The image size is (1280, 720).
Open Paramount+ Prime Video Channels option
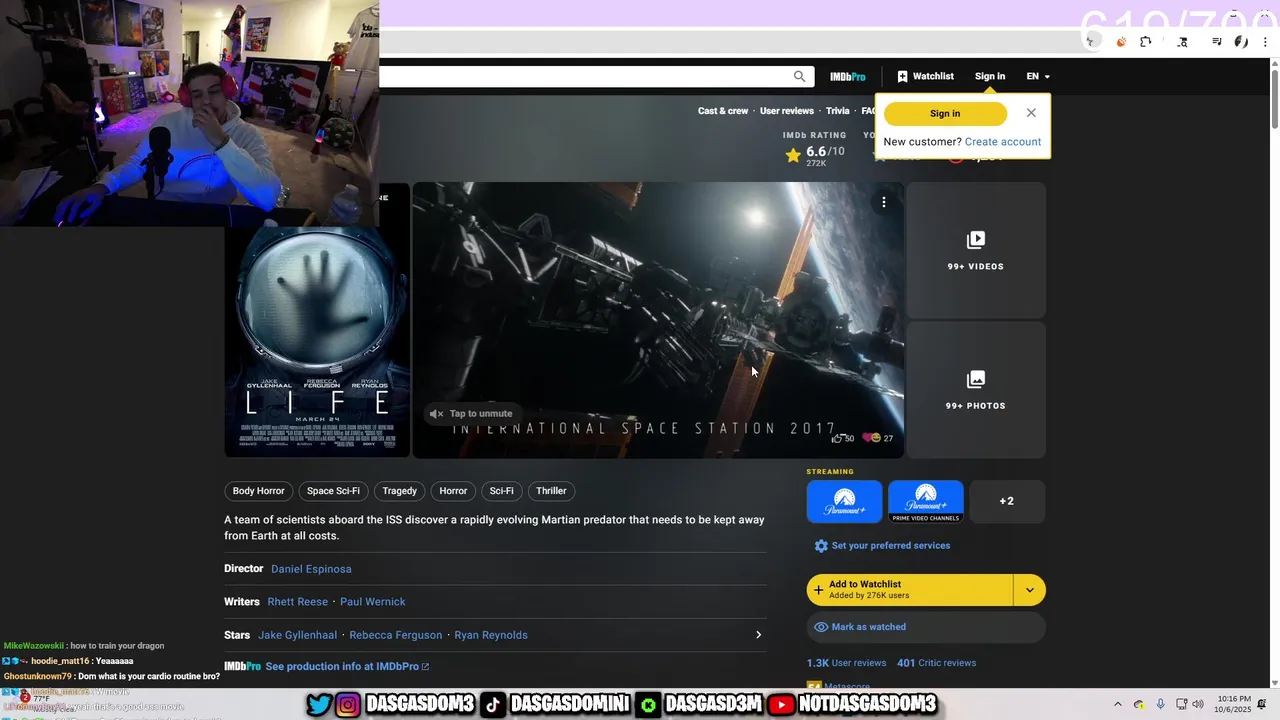point(926,502)
